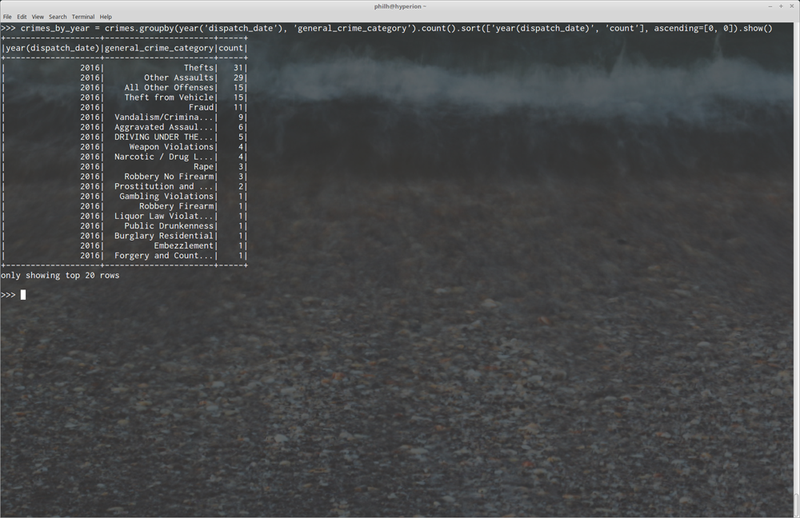Click the general_crime_category column header

click(x=159, y=48)
